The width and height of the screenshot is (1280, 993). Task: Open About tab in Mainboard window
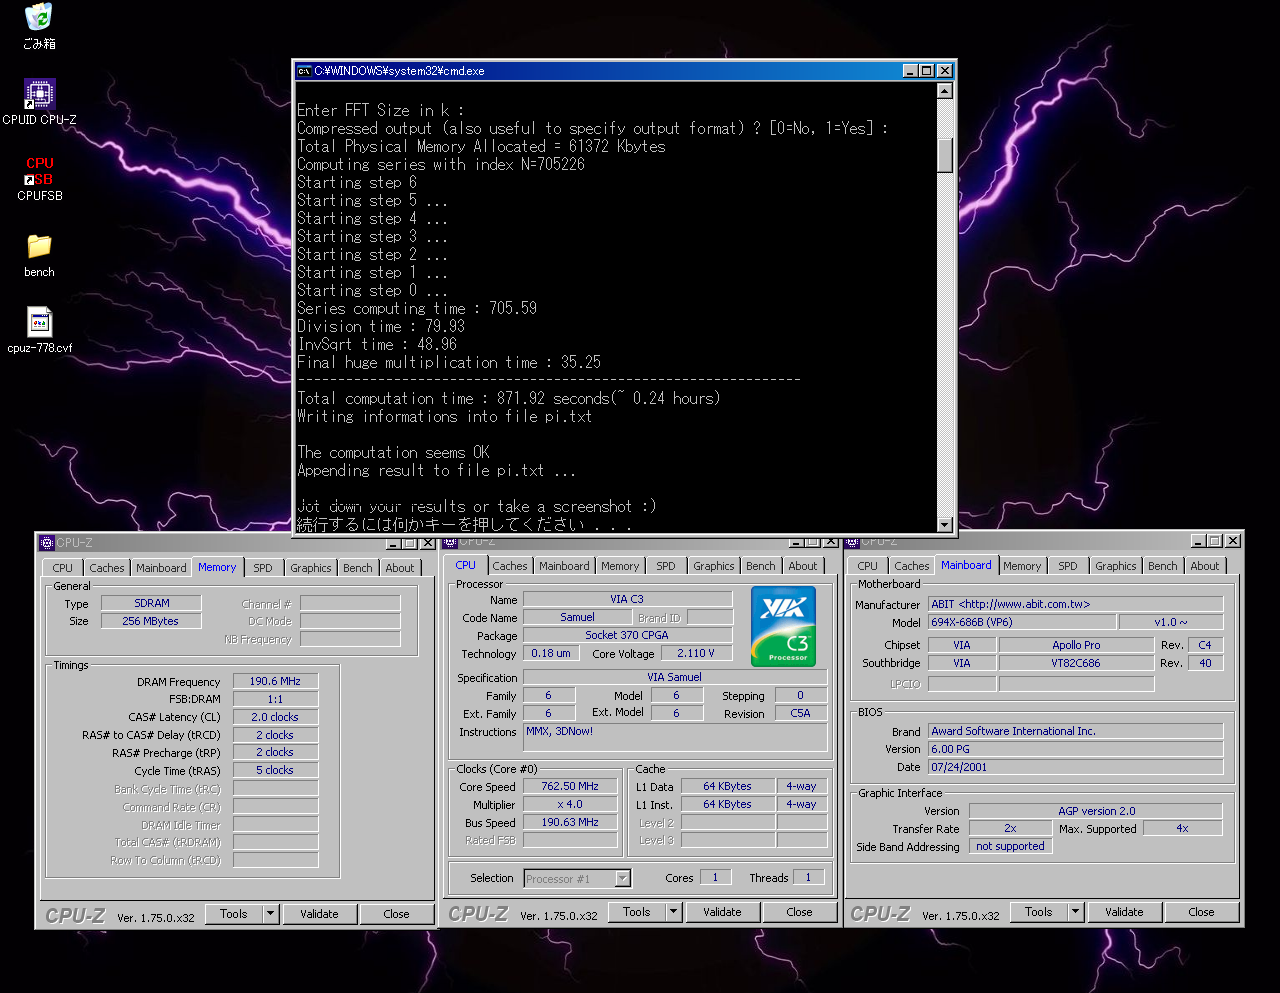[x=1205, y=566]
